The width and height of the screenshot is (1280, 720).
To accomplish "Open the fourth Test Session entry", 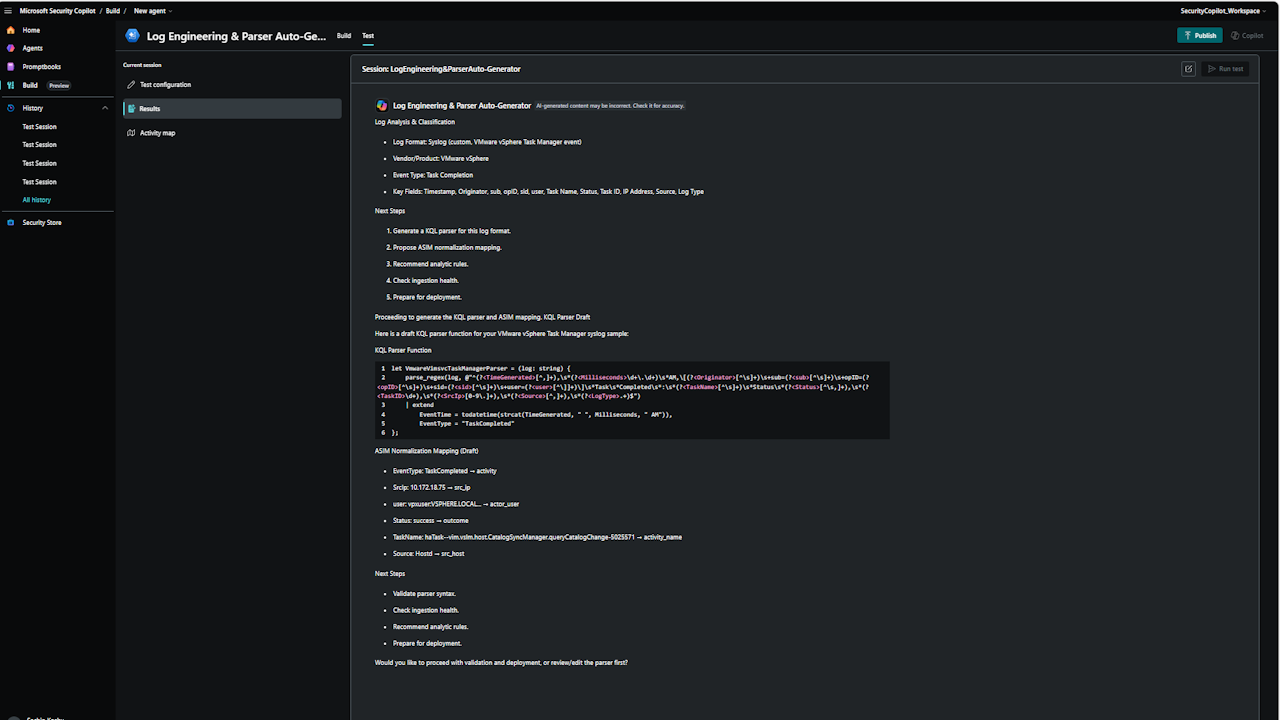I will tap(40, 182).
